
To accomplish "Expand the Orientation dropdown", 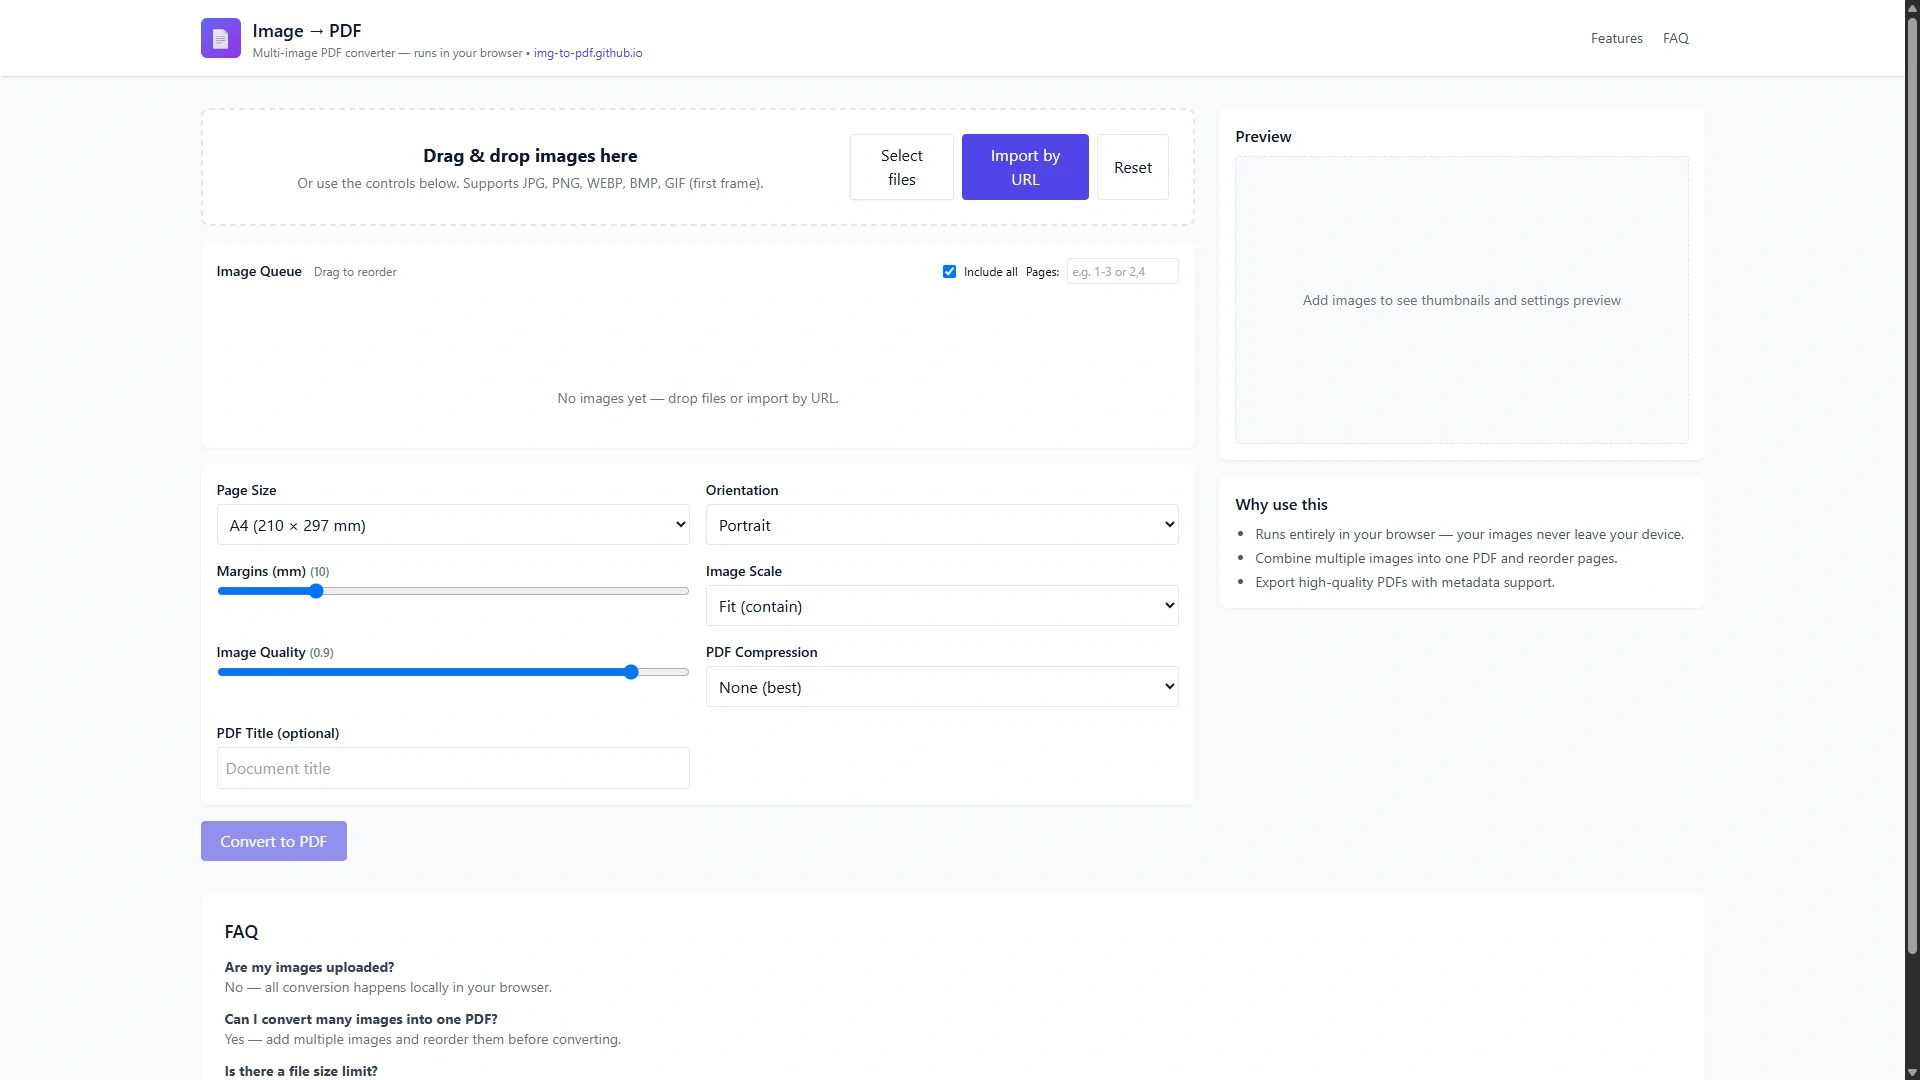I will click(x=942, y=525).
